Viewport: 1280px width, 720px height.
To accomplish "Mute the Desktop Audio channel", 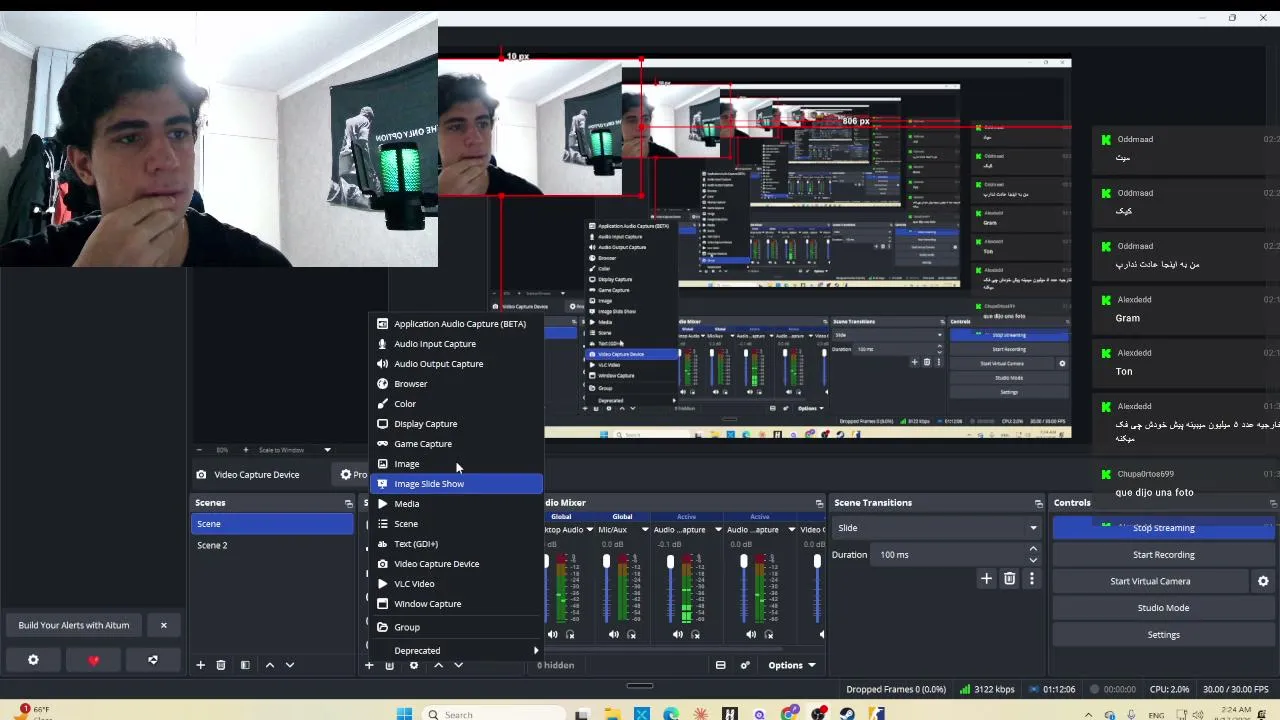I will [x=553, y=634].
